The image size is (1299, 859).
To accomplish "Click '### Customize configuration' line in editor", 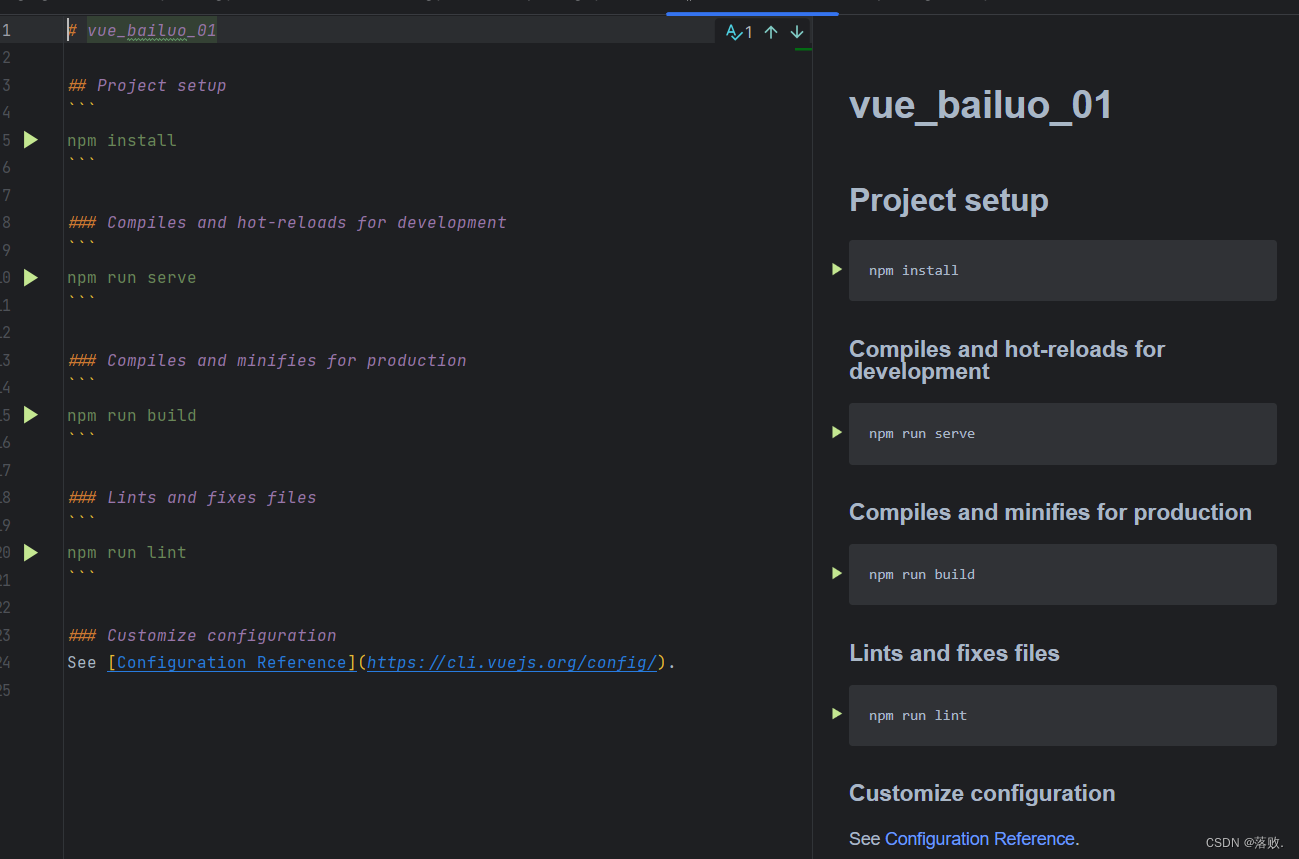I will tap(202, 635).
